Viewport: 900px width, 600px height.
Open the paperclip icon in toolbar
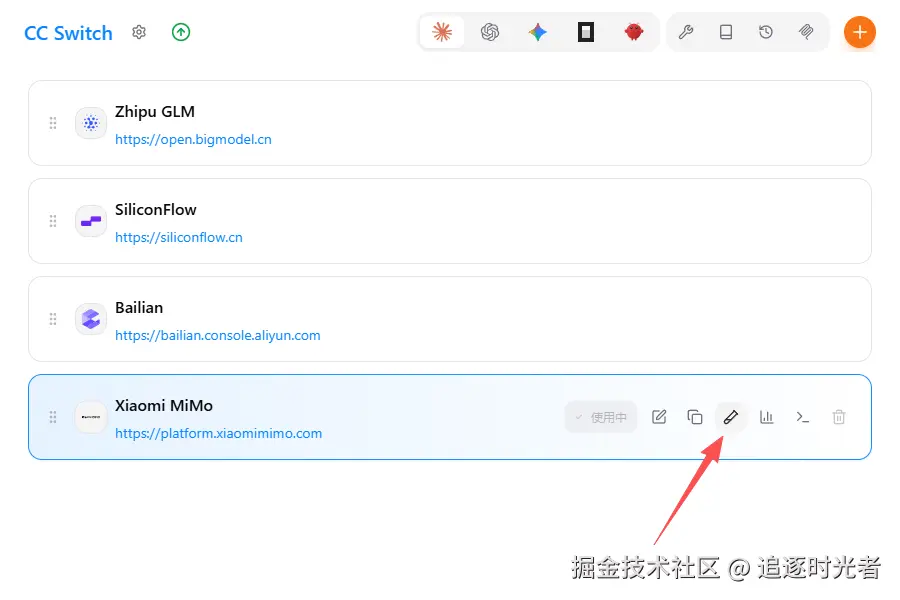pos(806,32)
